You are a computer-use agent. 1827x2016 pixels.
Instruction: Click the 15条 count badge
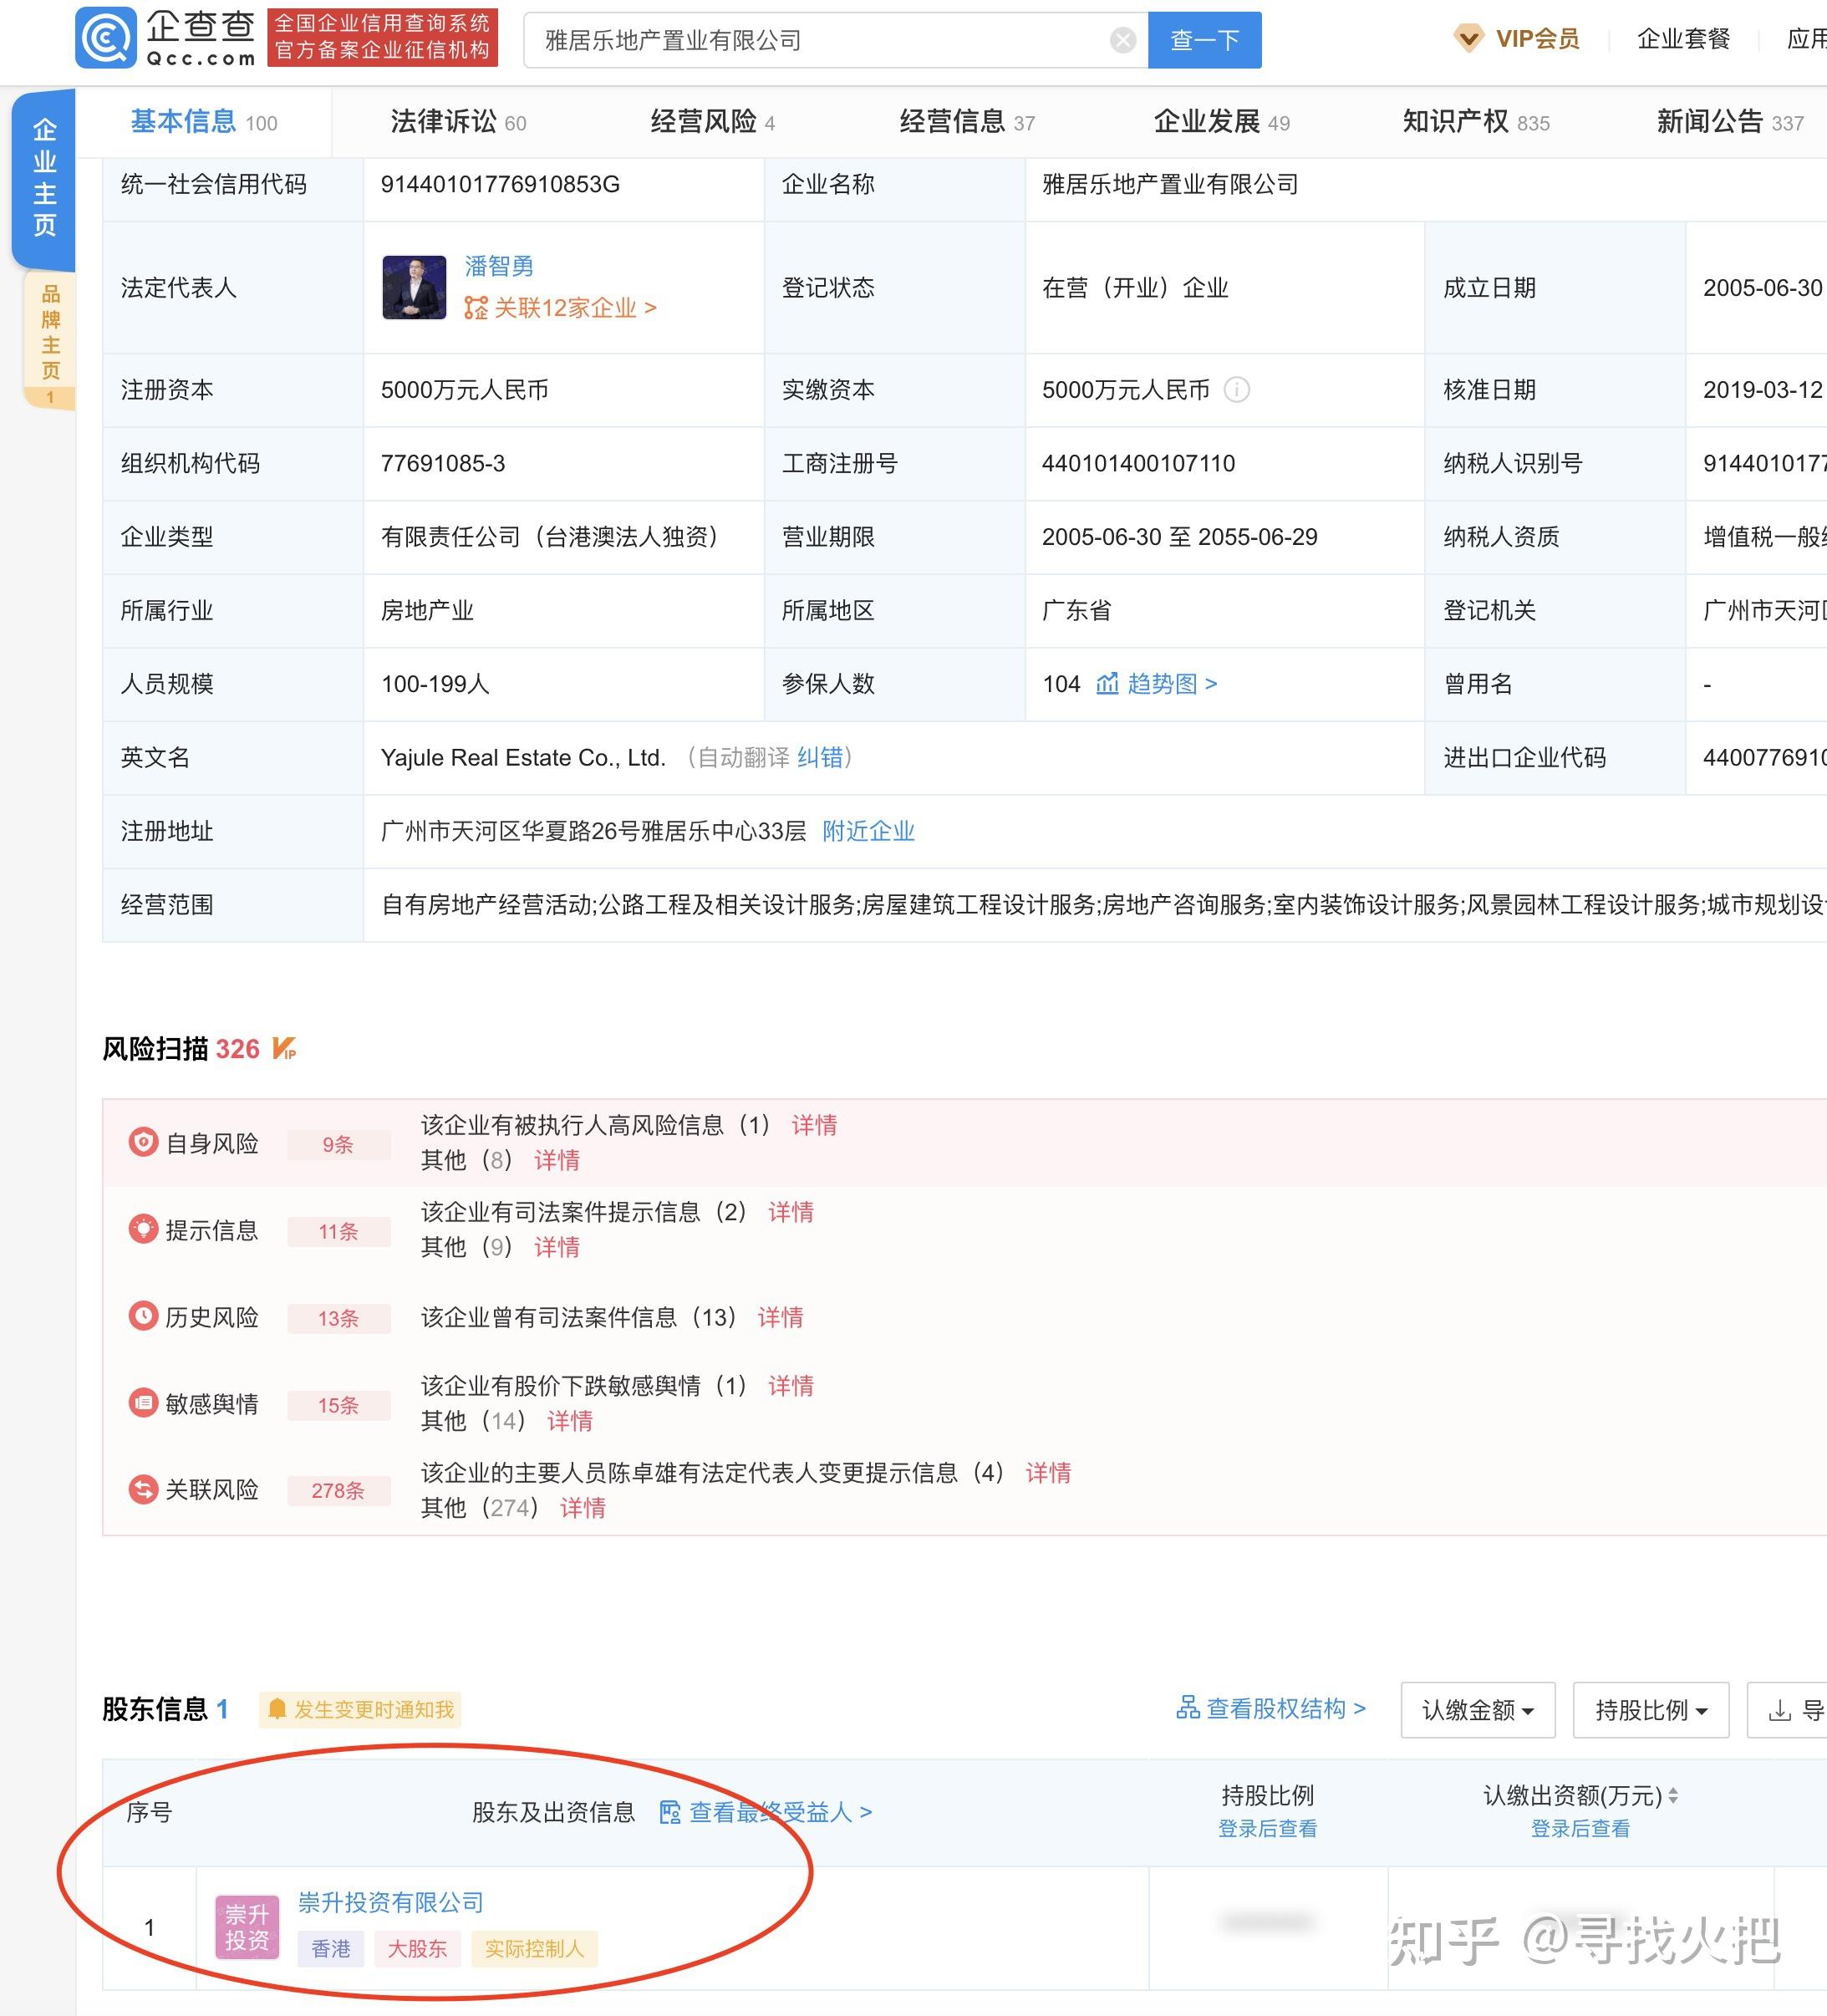click(338, 1405)
